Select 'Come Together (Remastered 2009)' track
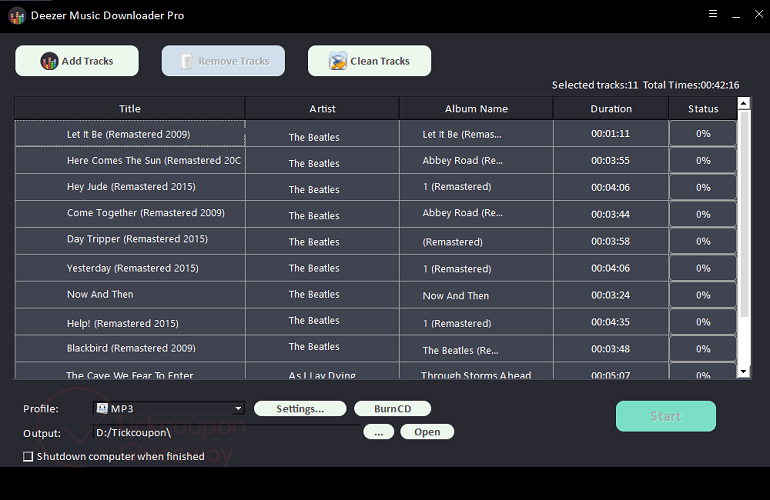This screenshot has height=500, width=770. [130, 213]
